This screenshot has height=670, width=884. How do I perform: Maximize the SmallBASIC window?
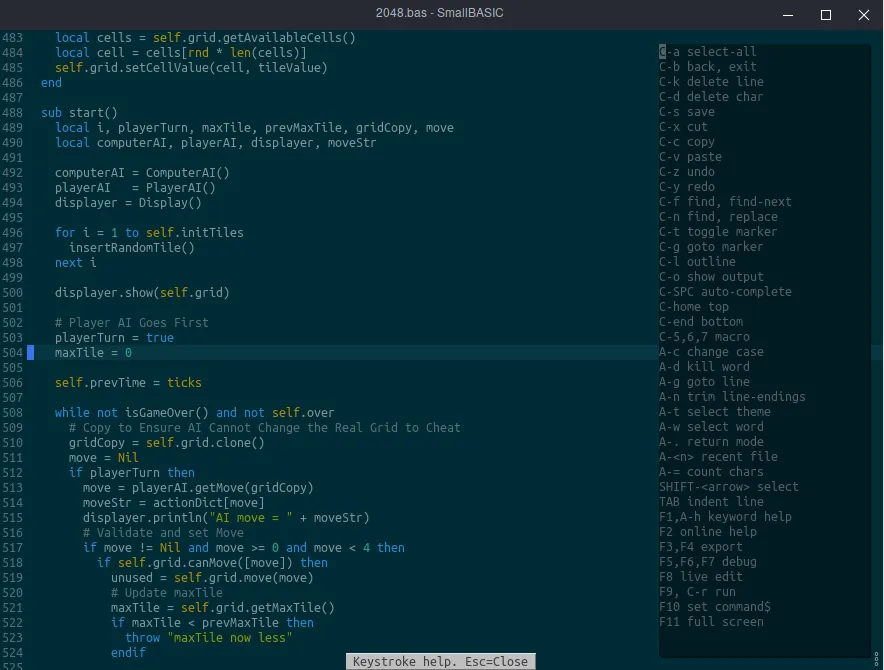[x=826, y=15]
